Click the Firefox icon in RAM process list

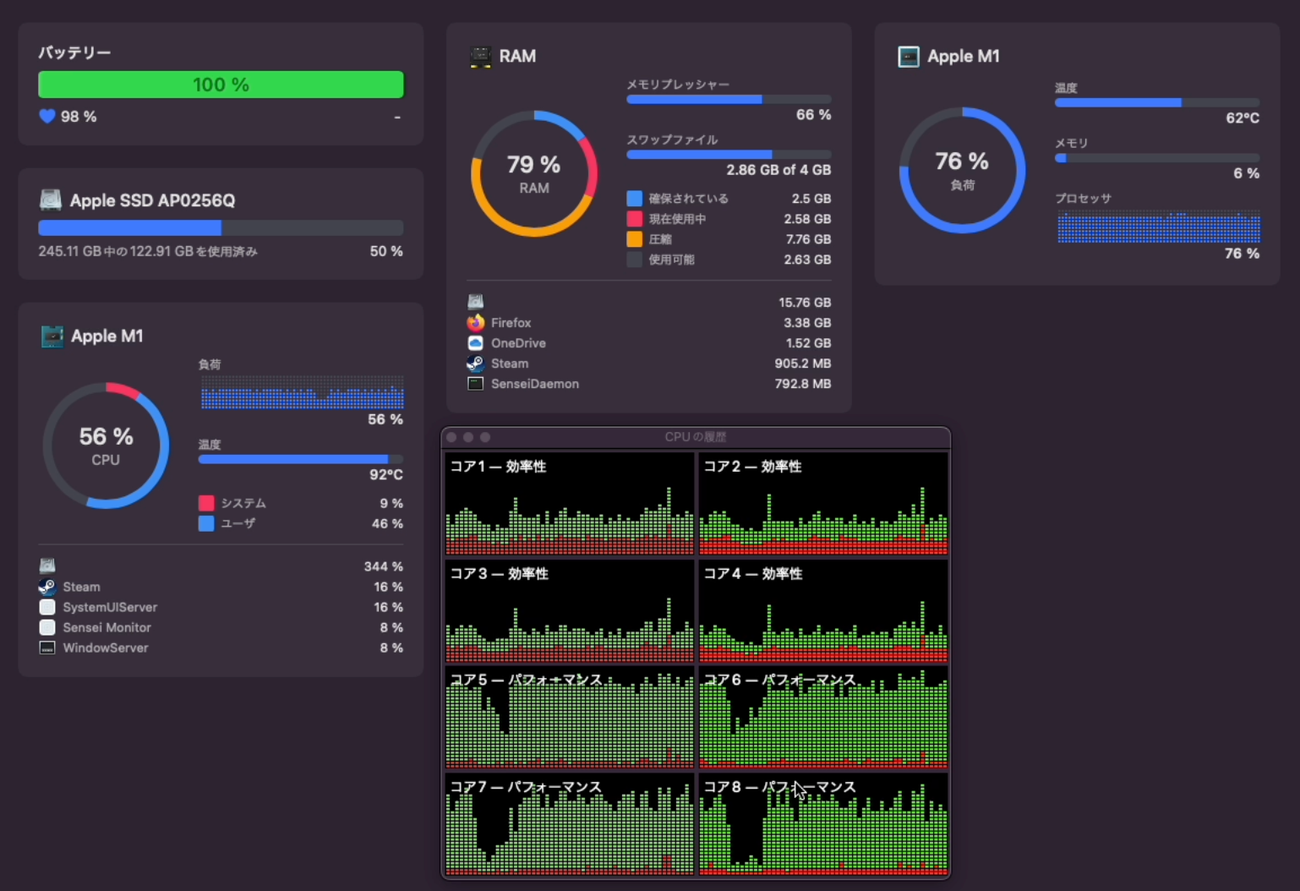pyautogui.click(x=475, y=323)
